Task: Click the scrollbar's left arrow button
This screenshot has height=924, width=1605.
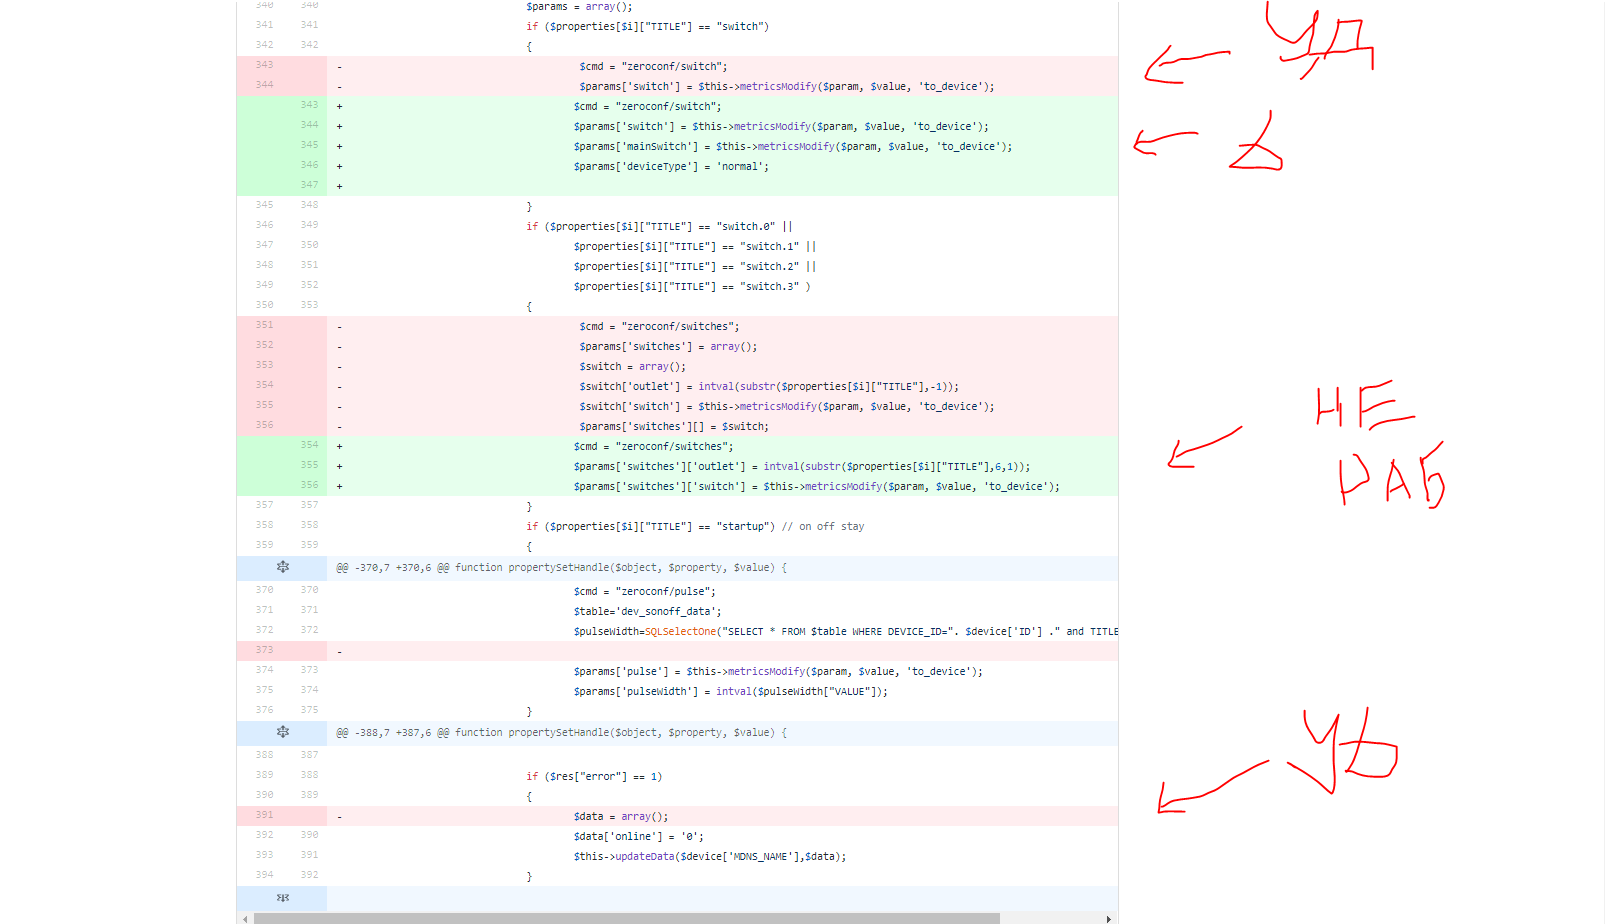Action: 245,918
